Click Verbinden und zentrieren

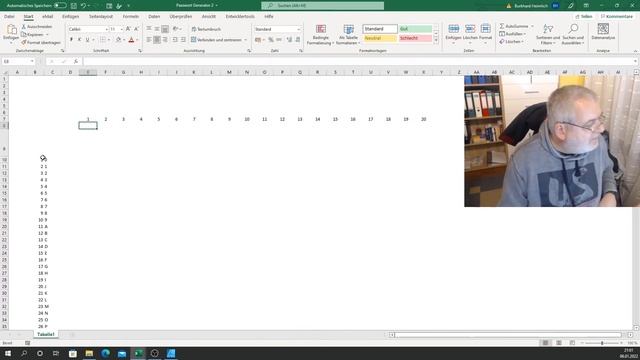click(216, 40)
